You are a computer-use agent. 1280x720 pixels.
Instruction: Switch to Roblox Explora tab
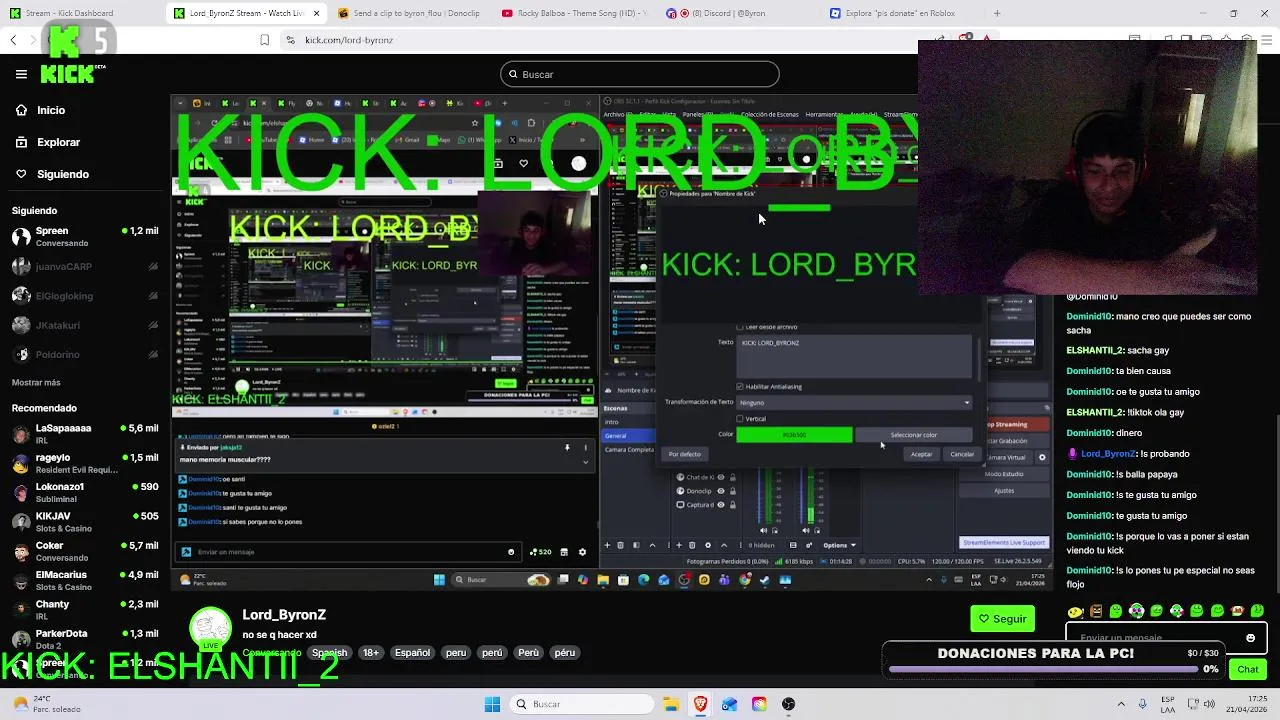[x=902, y=13]
